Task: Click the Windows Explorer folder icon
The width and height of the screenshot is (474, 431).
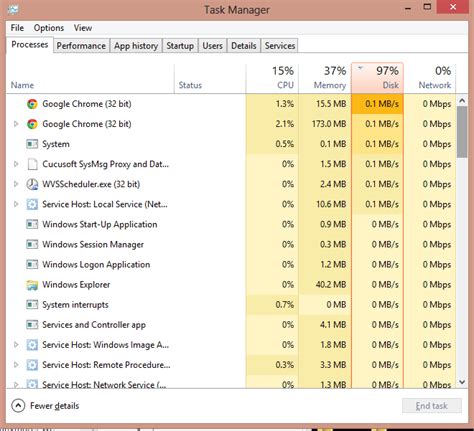Action: (x=32, y=285)
